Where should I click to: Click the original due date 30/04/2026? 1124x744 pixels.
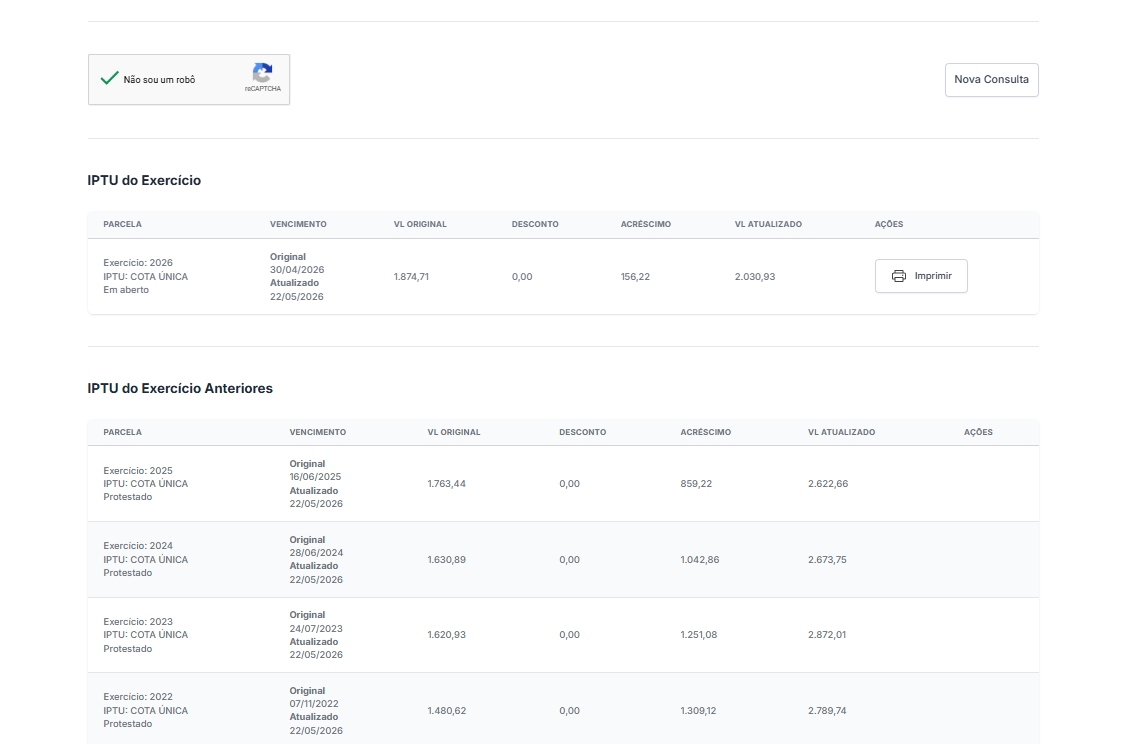click(x=297, y=270)
